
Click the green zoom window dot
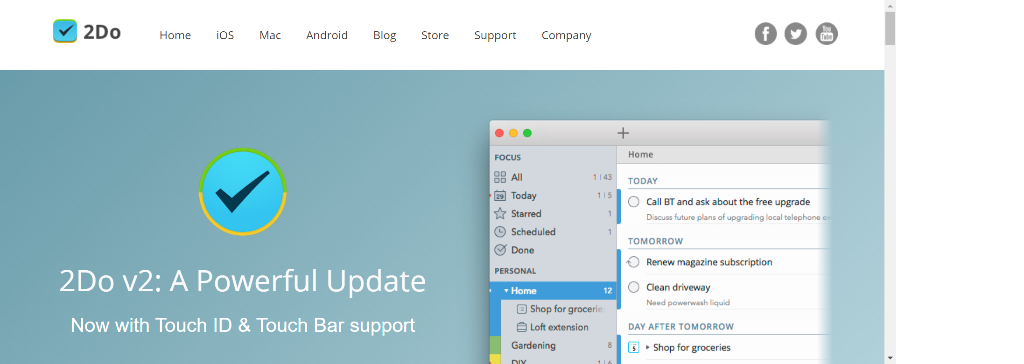tap(527, 133)
